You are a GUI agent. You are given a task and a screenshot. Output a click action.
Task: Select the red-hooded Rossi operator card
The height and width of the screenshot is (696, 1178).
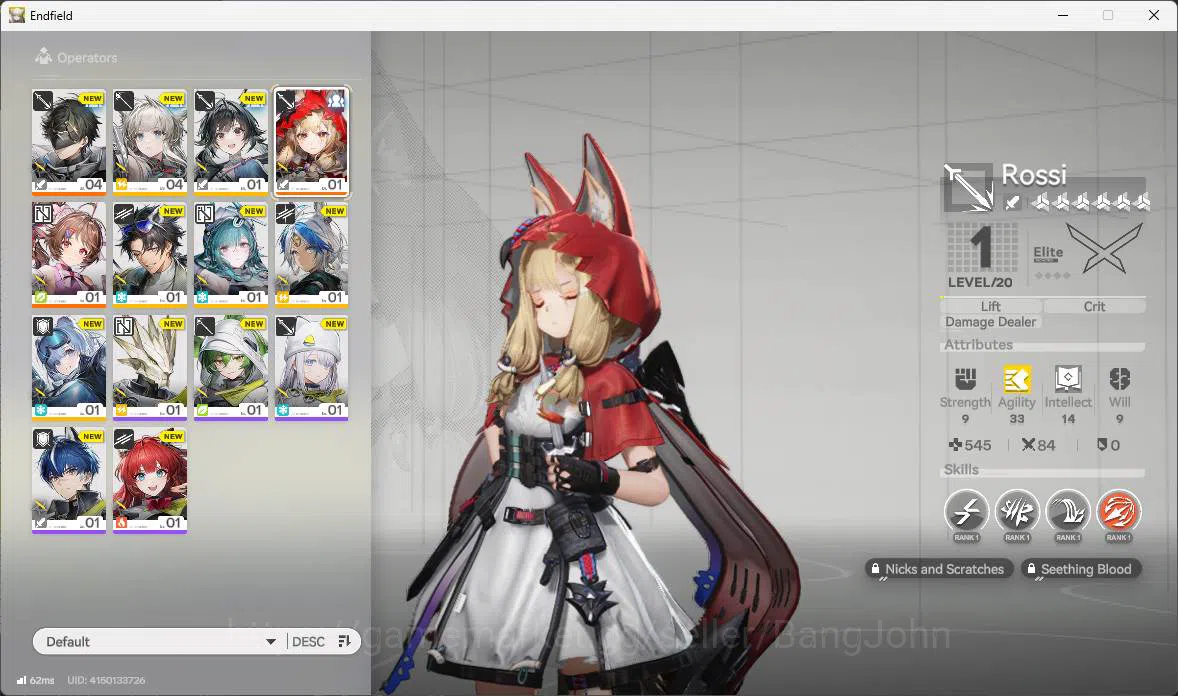coord(312,142)
